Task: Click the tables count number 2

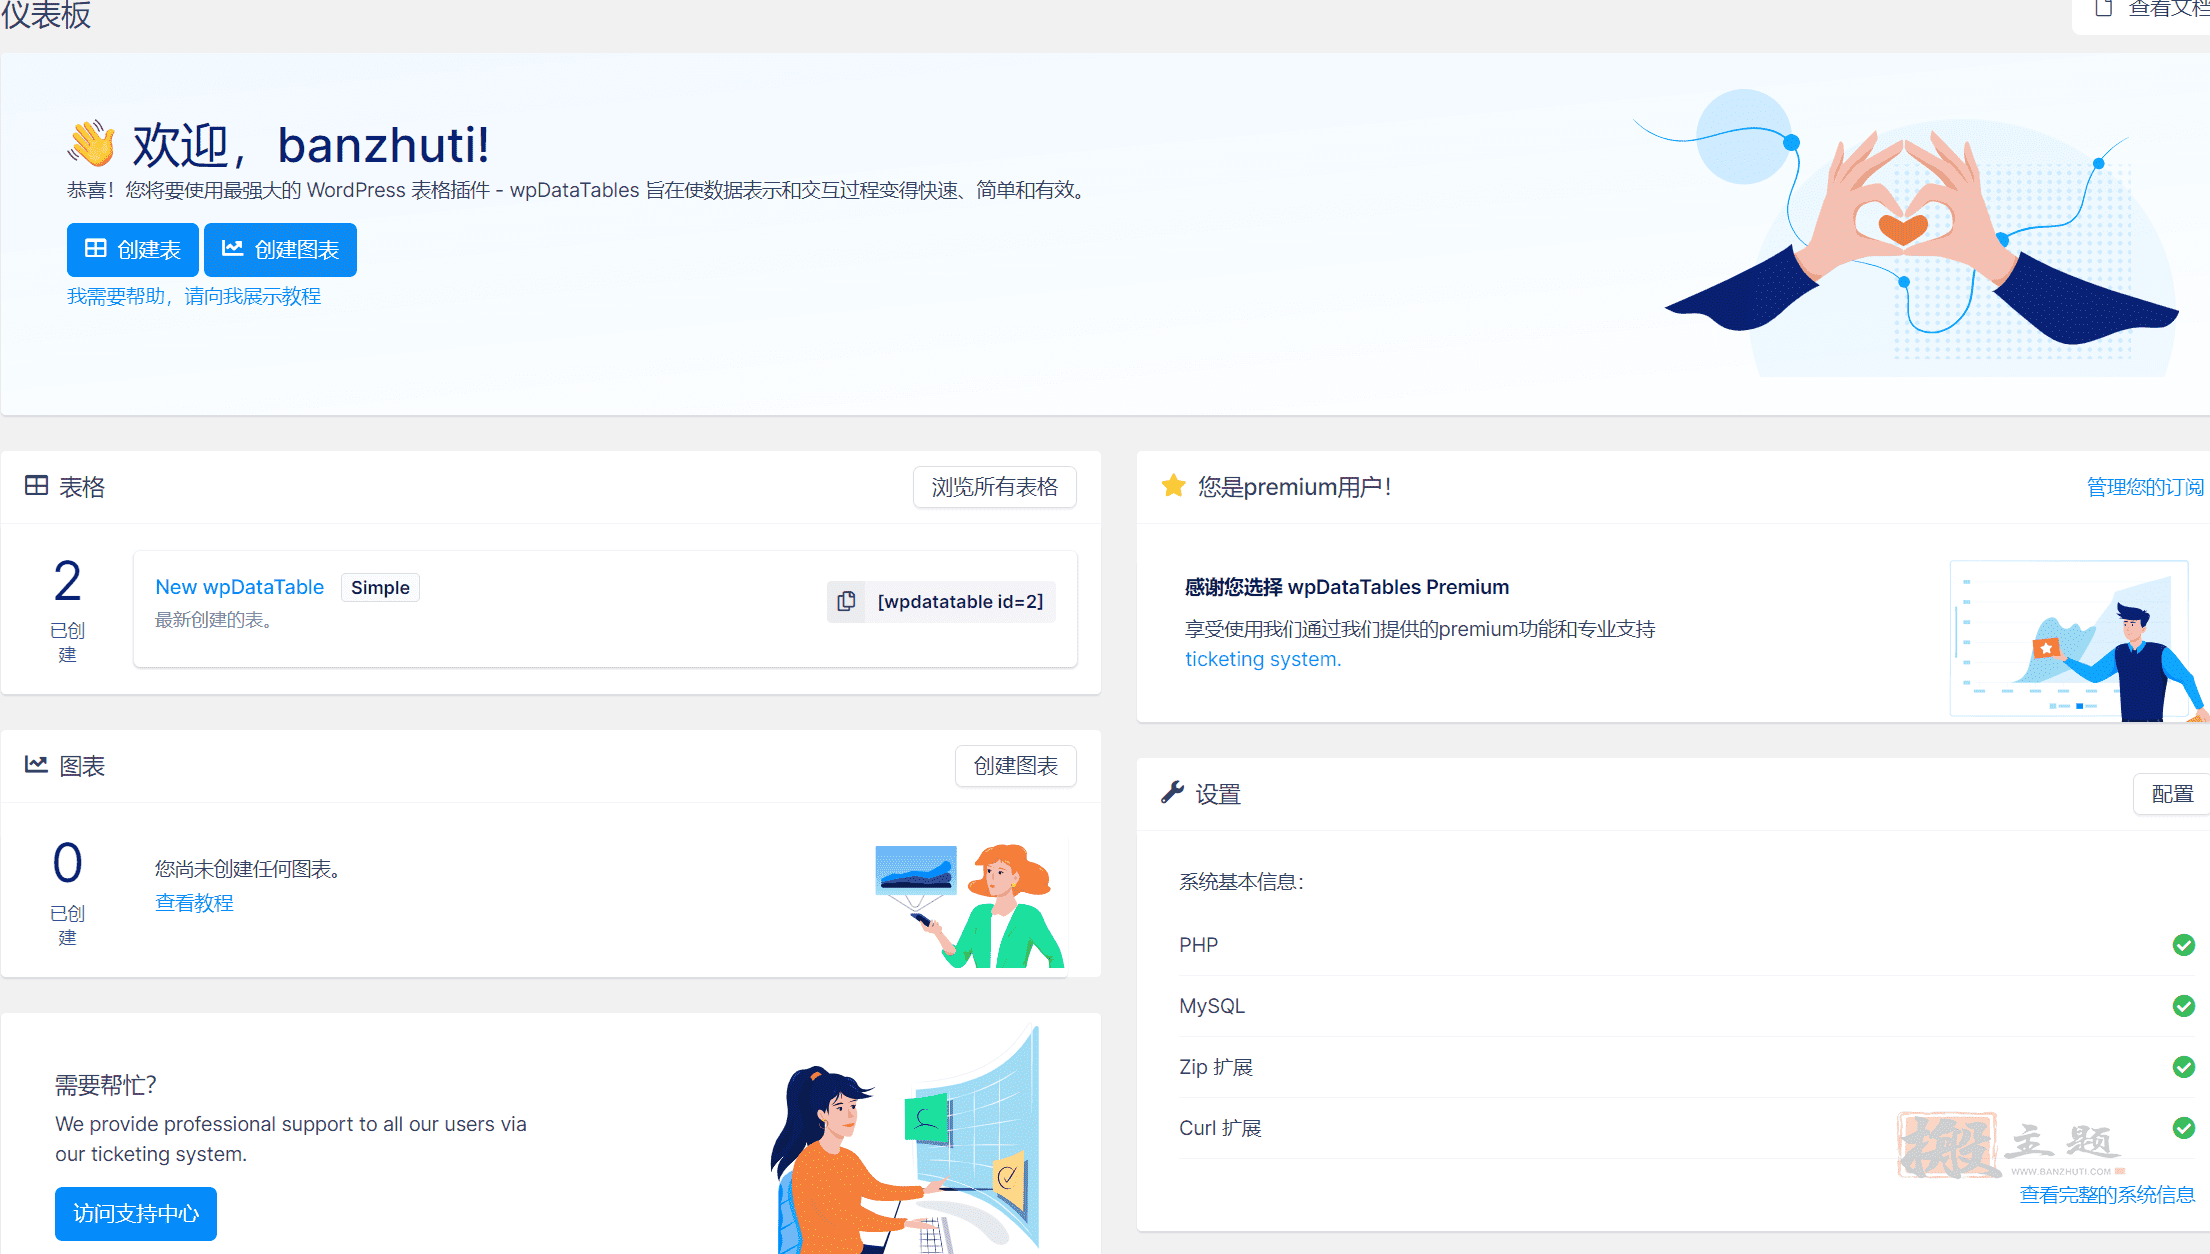Action: [67, 582]
